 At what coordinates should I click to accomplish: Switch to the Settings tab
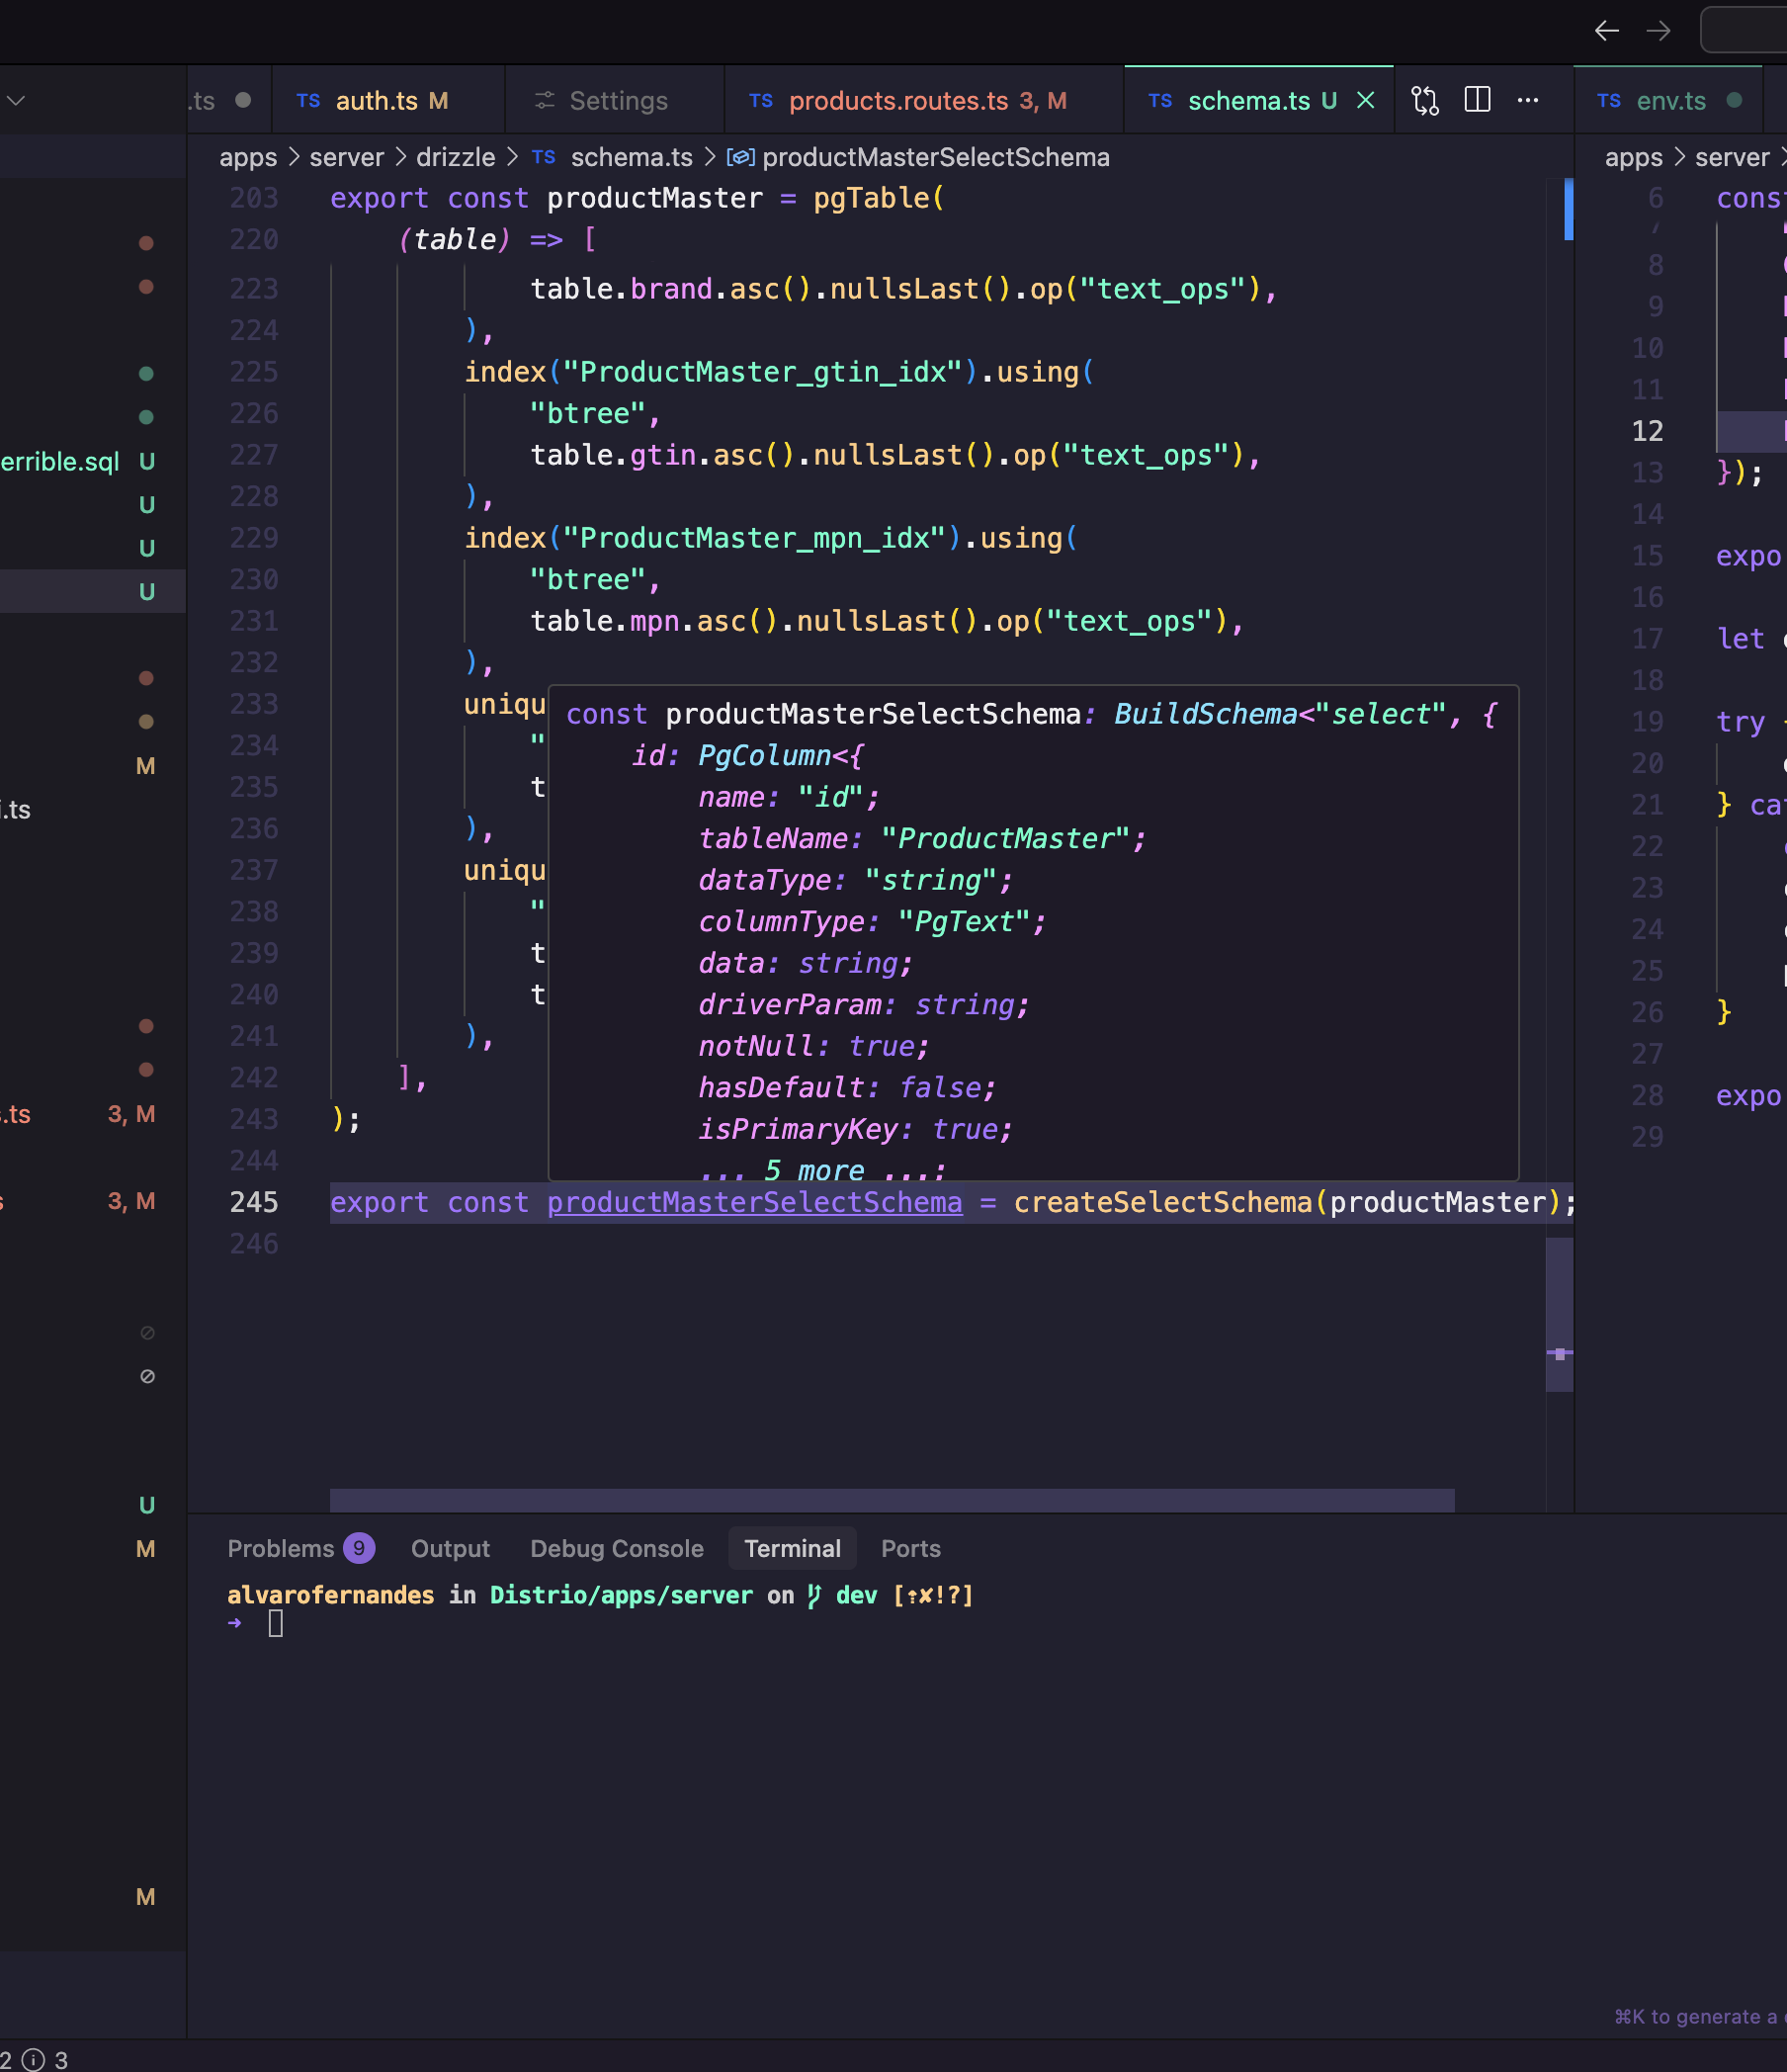614,101
